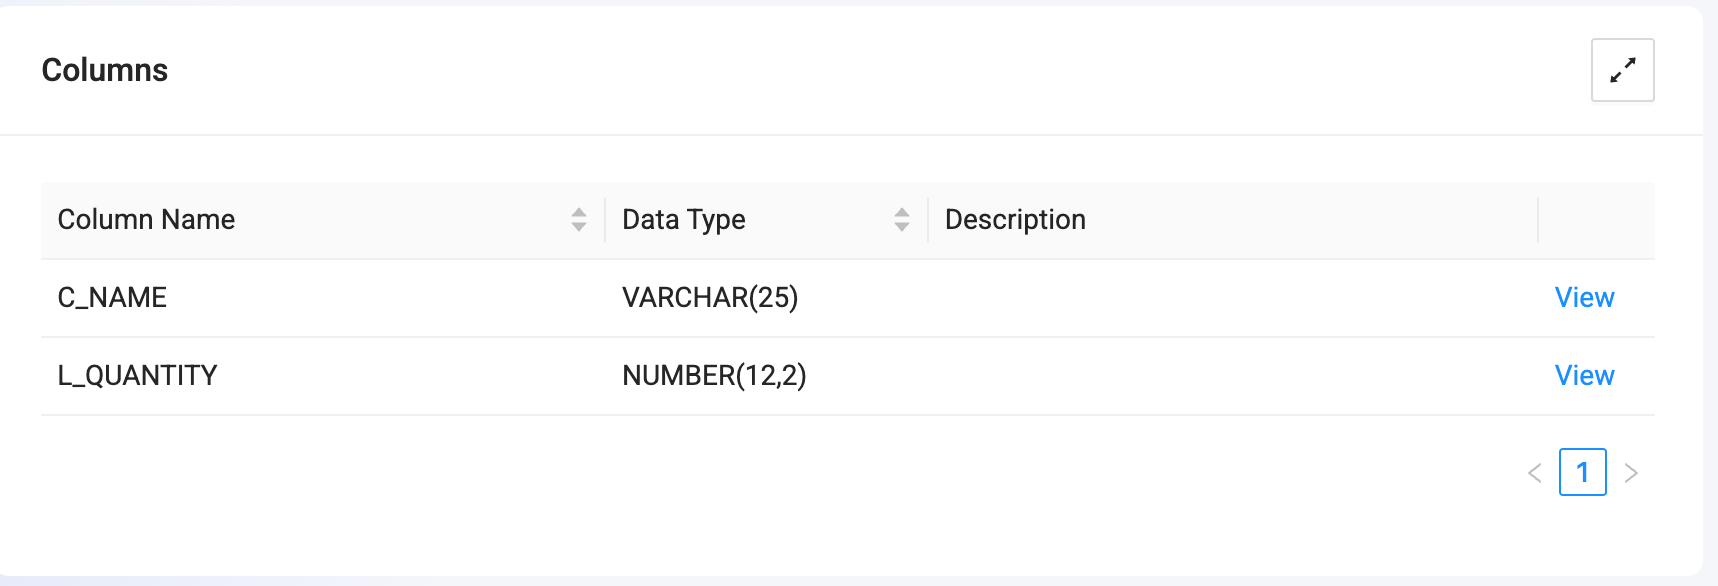Sort Column Name ascending with up caret
The width and height of the screenshot is (1718, 586).
coord(579,213)
